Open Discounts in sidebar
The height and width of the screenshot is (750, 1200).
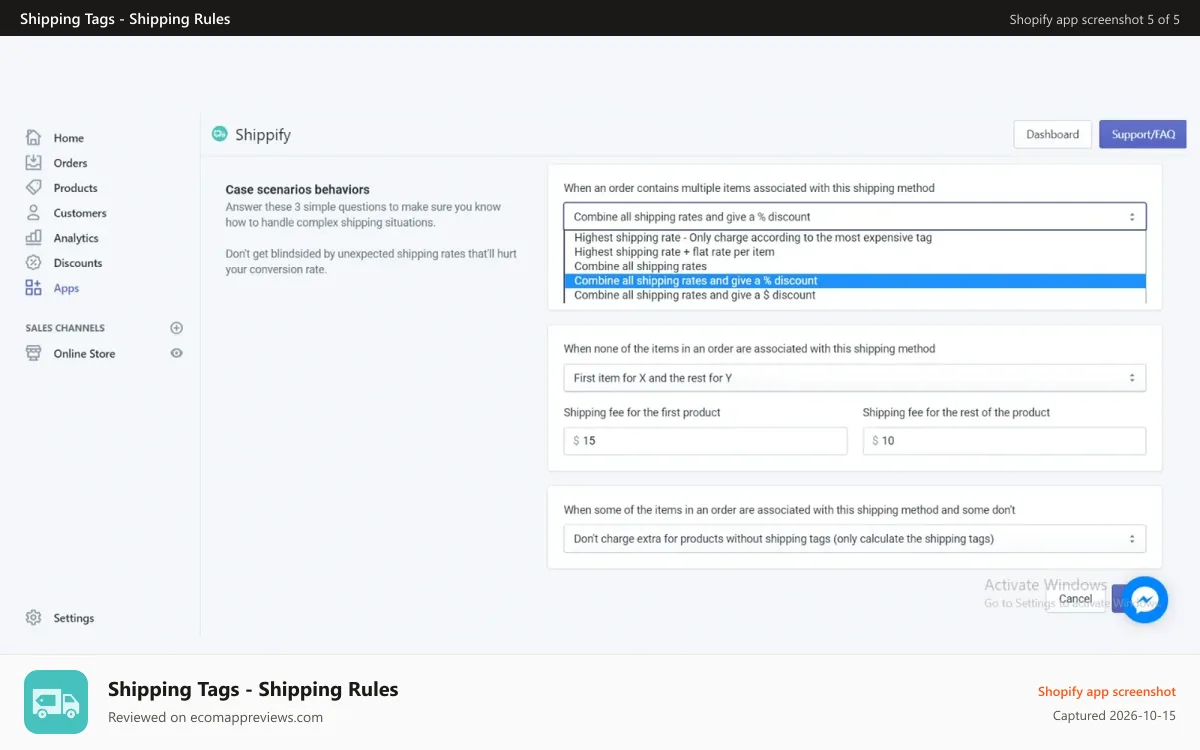tap(78, 263)
